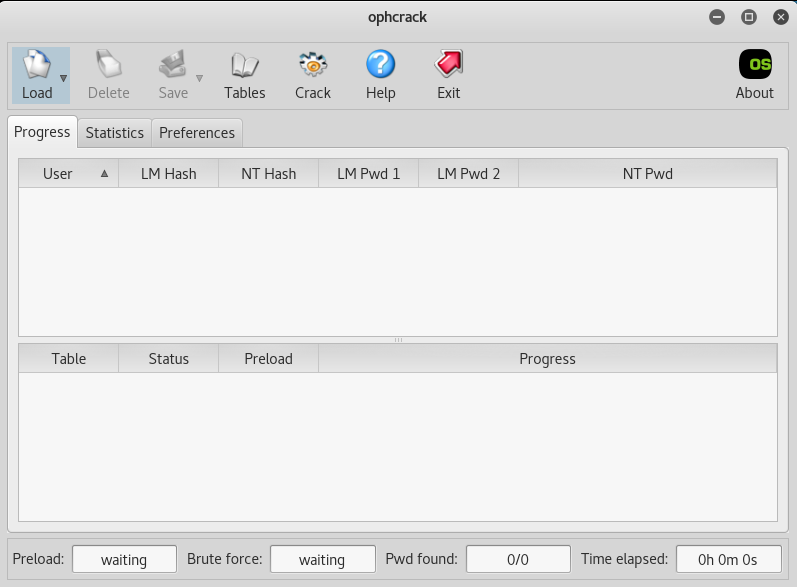Click the Pwd found field showing 0/0
797x587 pixels.
(x=518, y=559)
